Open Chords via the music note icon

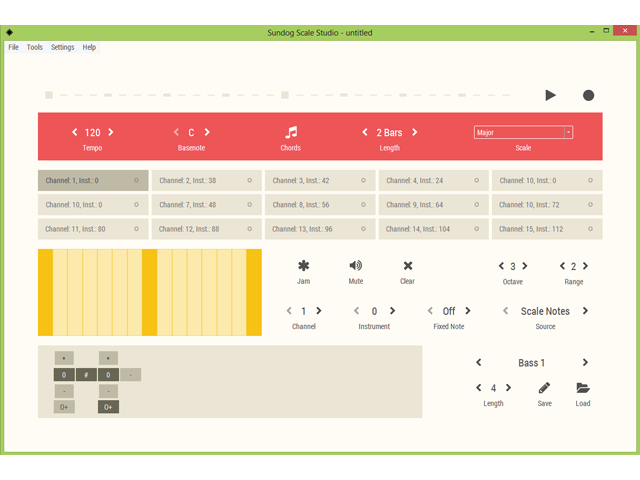coord(291,132)
